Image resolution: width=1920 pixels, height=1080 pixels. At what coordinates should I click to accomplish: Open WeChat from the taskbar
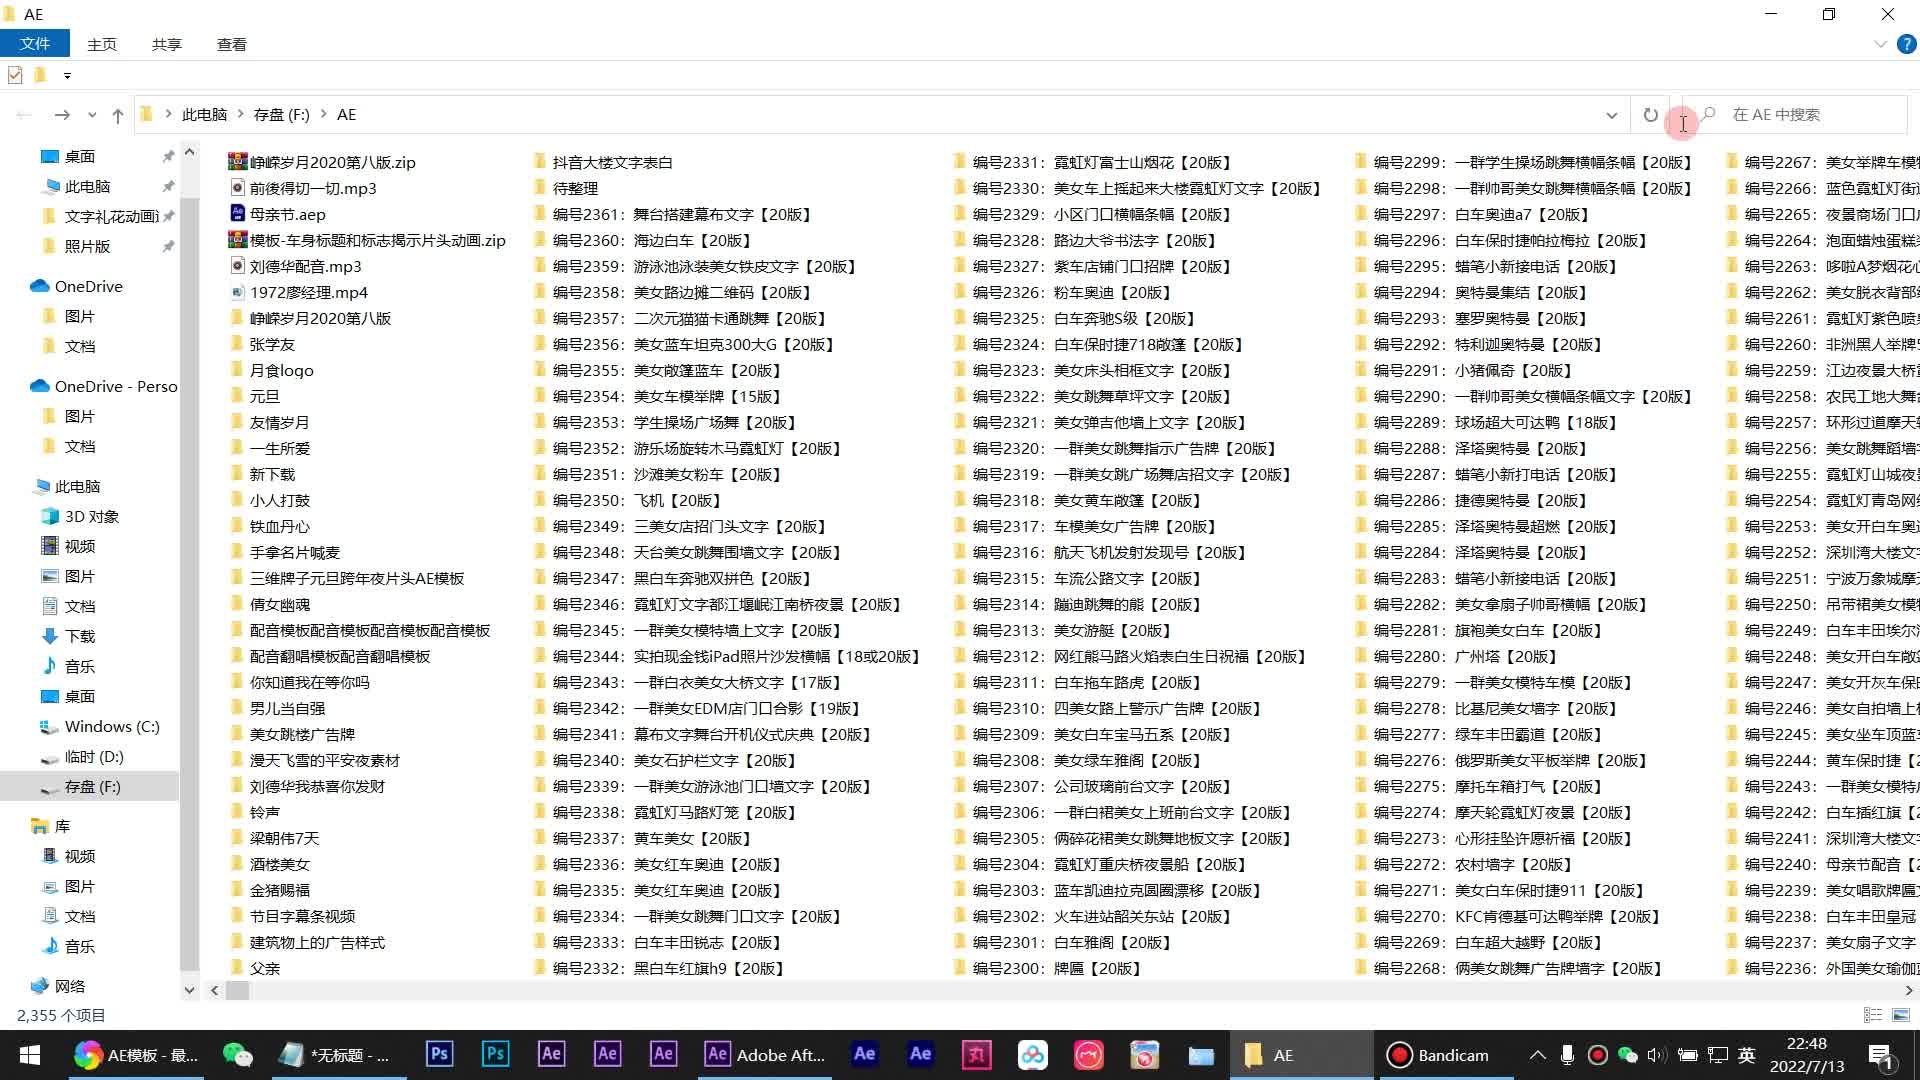coord(237,1055)
